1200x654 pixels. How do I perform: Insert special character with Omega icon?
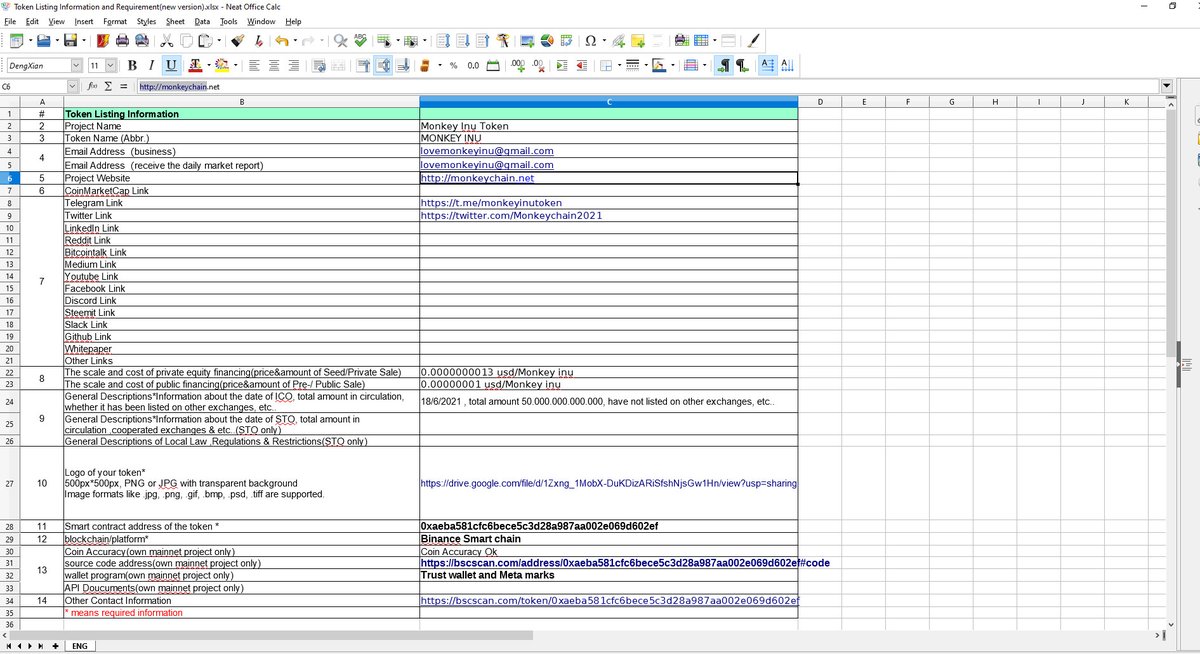(x=591, y=41)
